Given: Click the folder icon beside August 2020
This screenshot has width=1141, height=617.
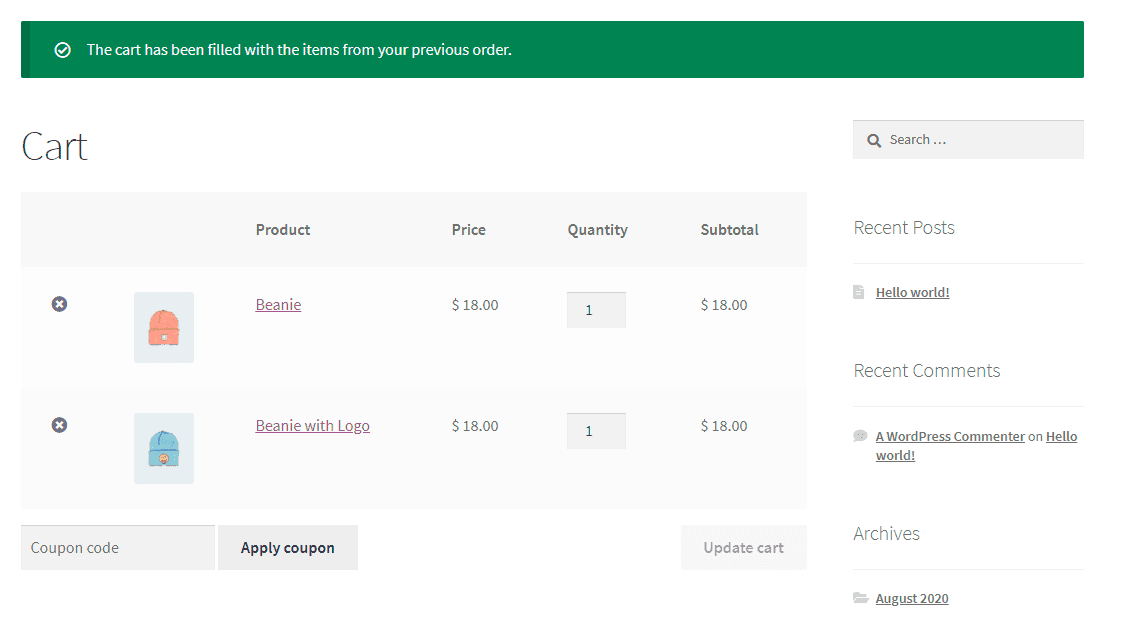Looking at the screenshot, I should coord(860,597).
